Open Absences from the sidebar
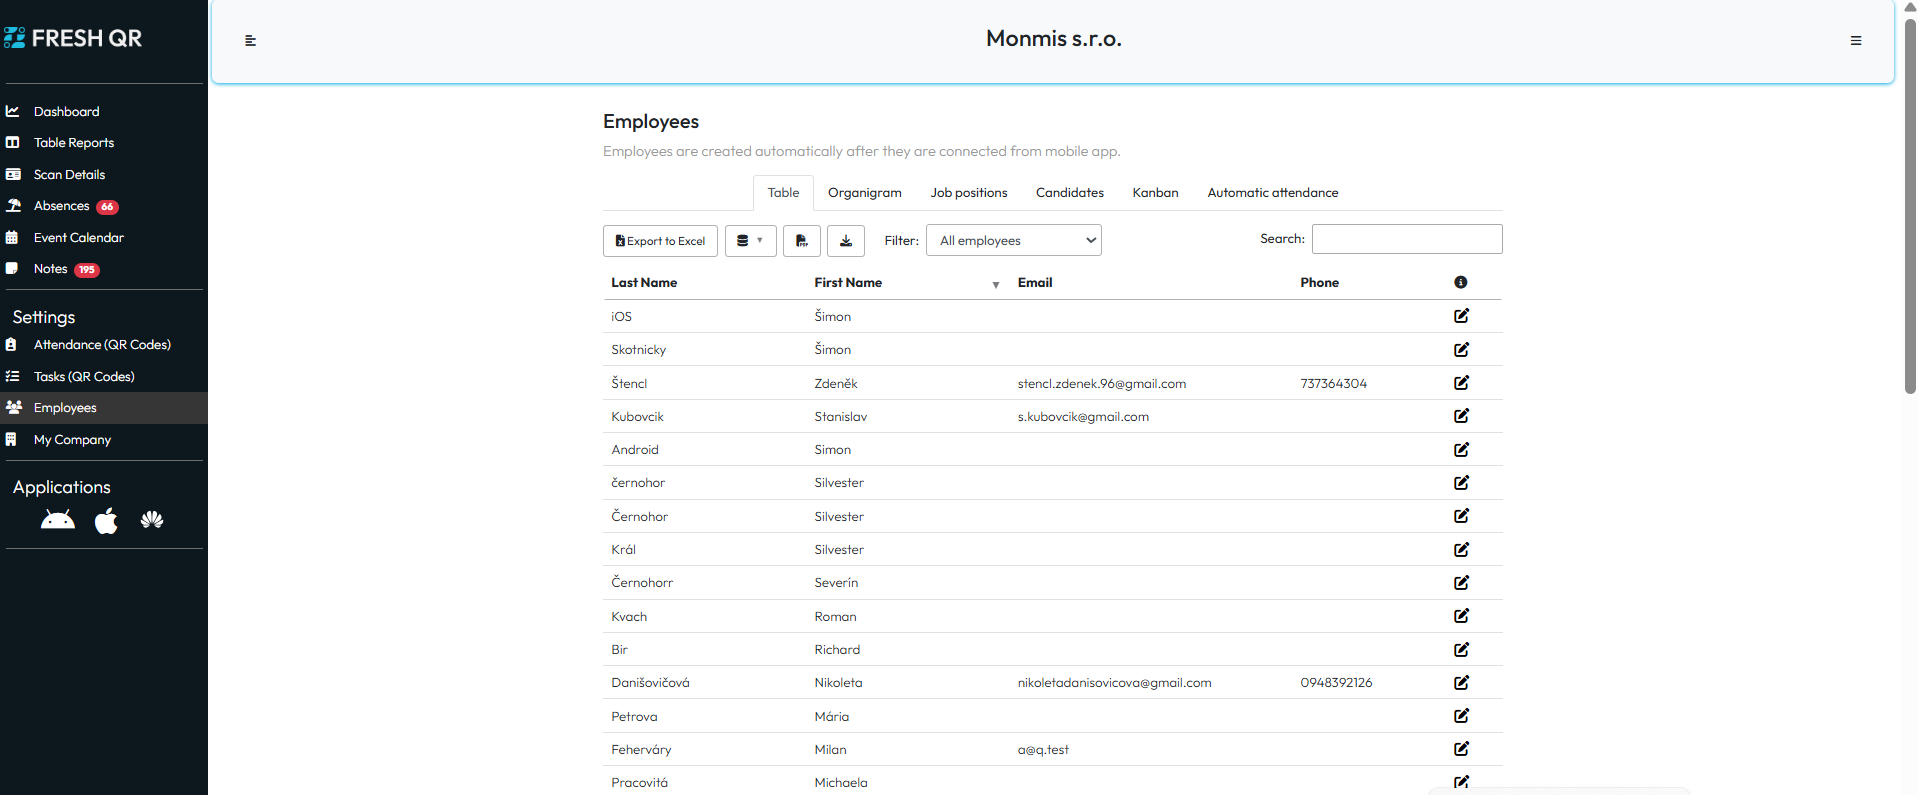 point(62,206)
